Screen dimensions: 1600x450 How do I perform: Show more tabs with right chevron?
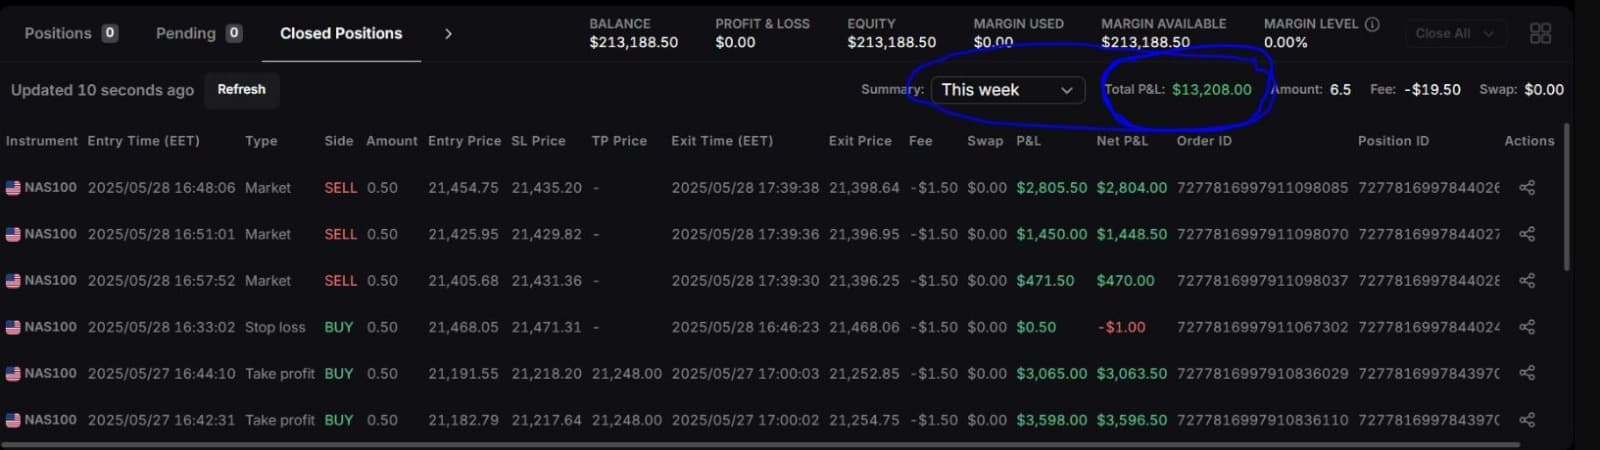(448, 34)
